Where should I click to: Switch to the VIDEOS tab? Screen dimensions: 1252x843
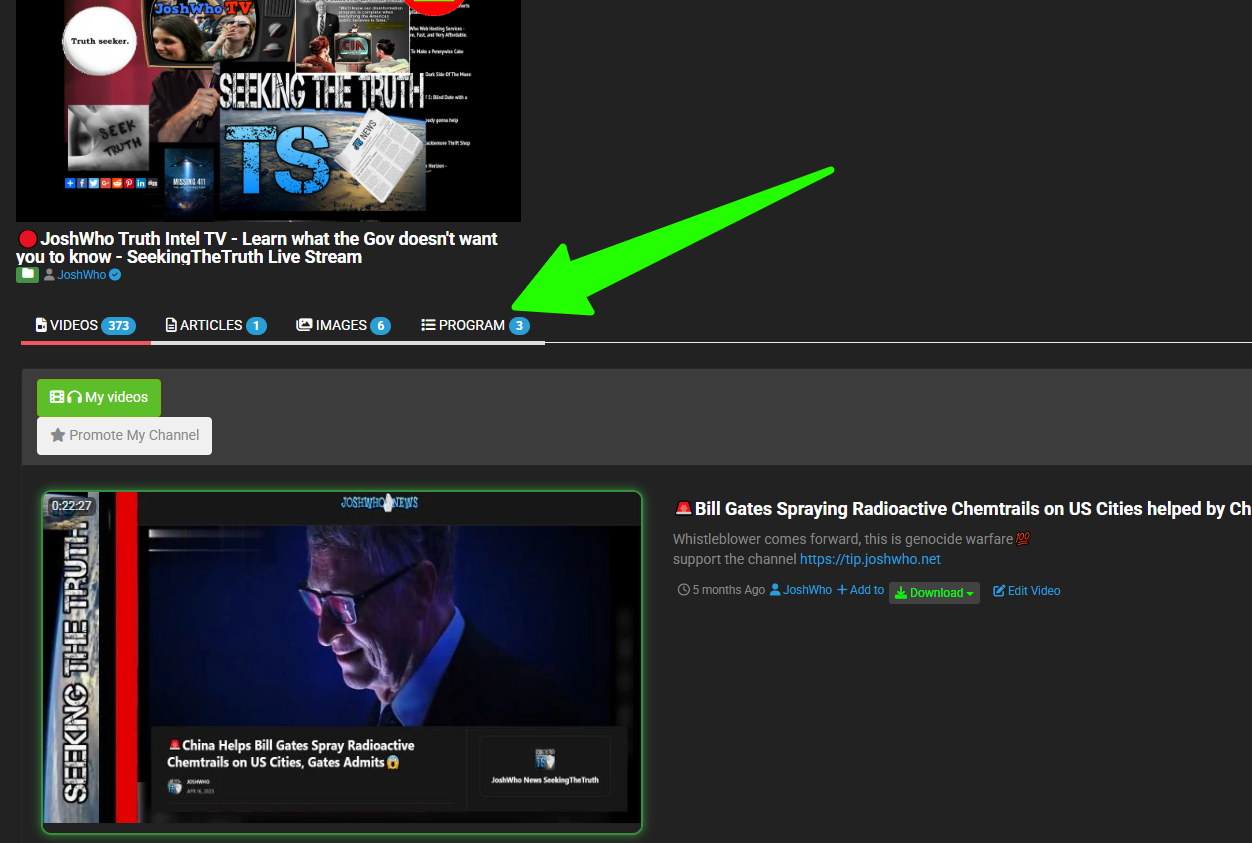pos(85,325)
